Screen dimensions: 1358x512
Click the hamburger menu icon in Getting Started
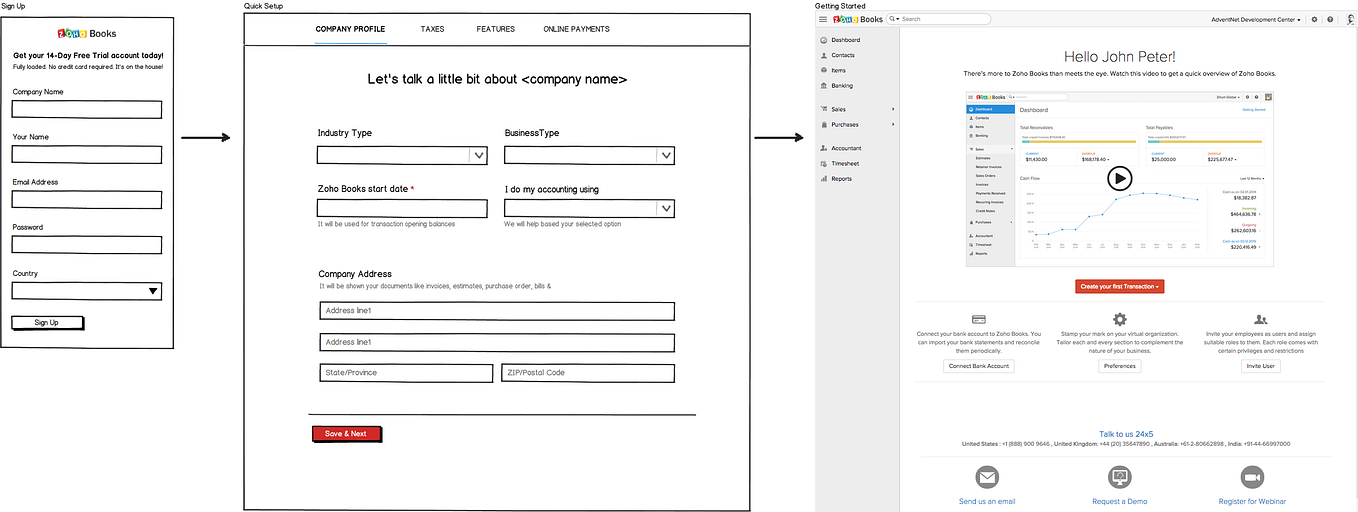pyautogui.click(x=822, y=19)
